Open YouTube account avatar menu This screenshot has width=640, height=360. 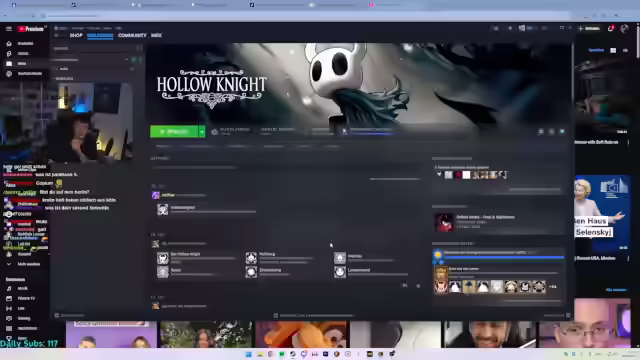[x=624, y=29]
